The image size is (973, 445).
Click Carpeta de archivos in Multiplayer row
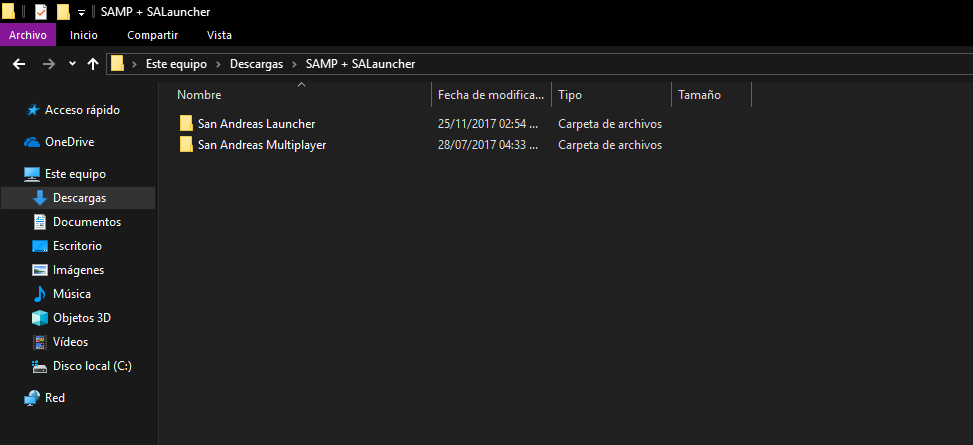(610, 145)
